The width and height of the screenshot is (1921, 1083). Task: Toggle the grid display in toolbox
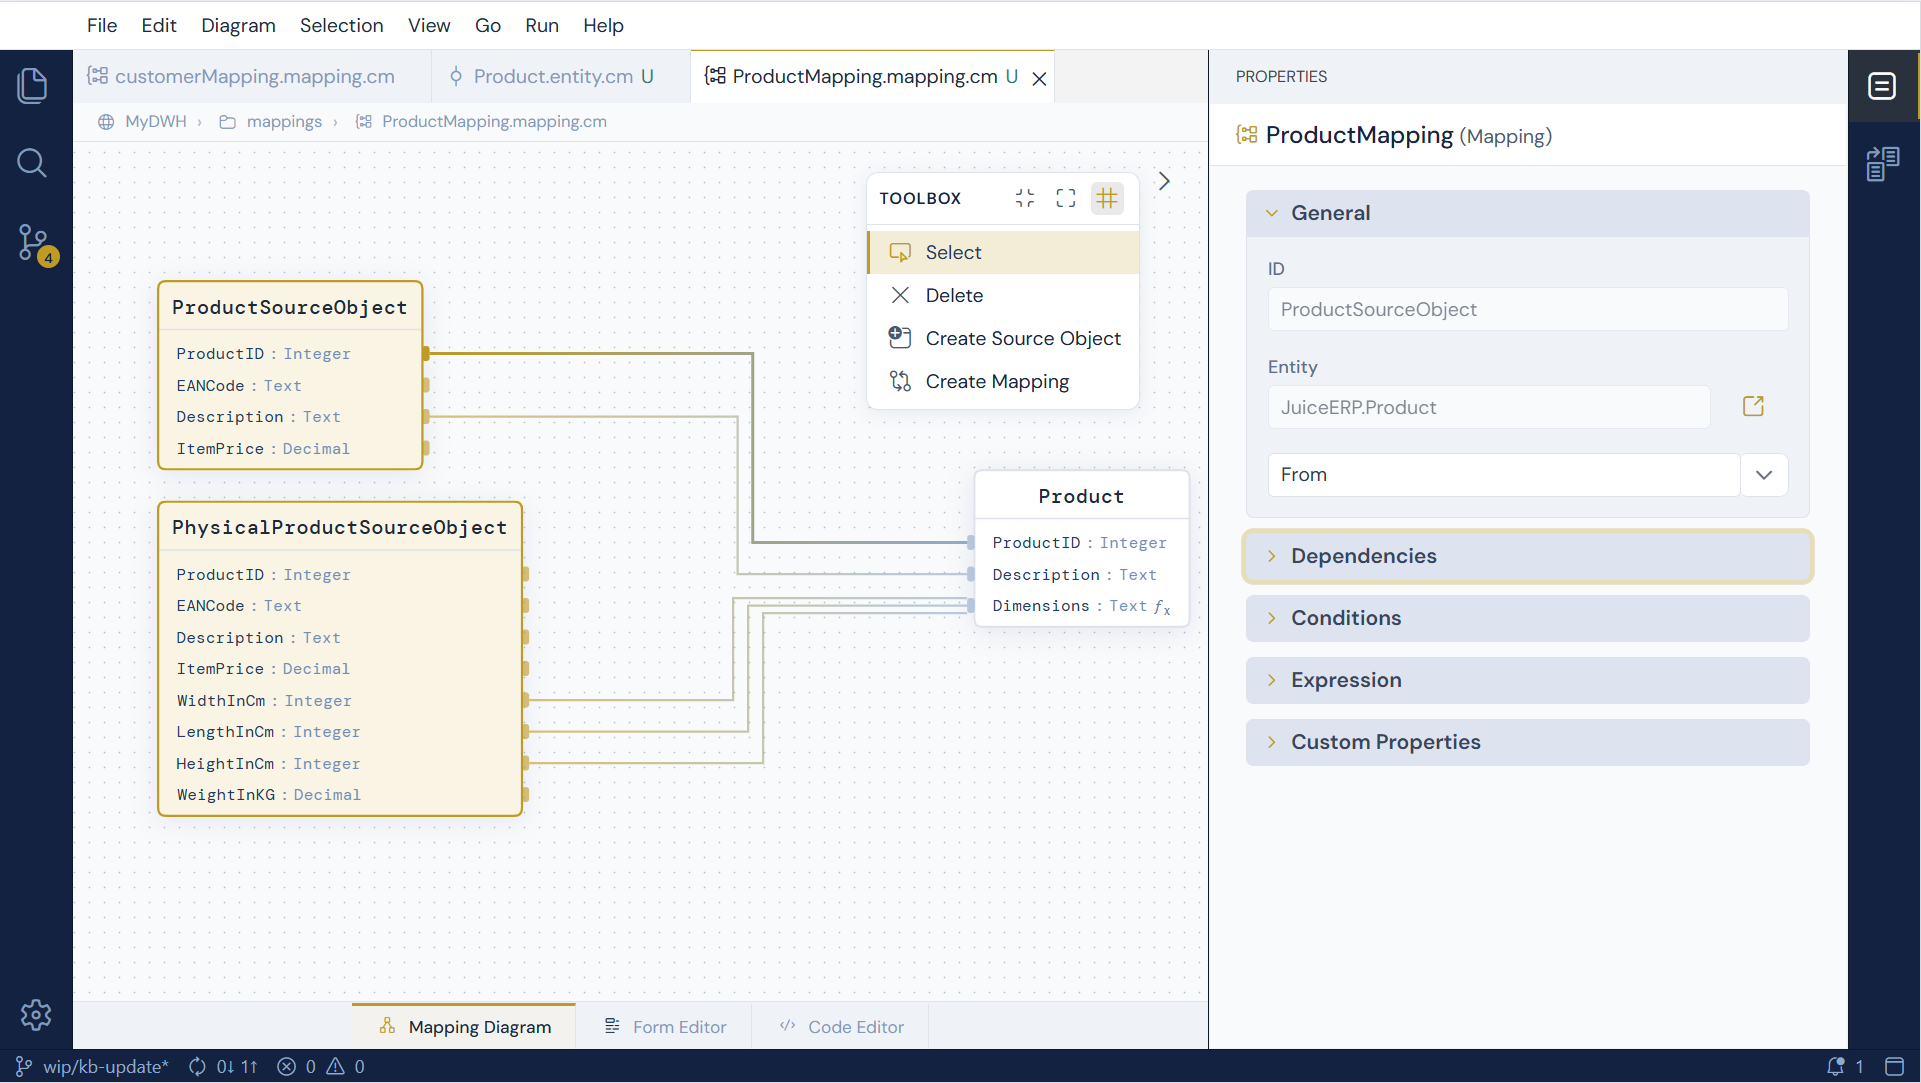[x=1107, y=198]
